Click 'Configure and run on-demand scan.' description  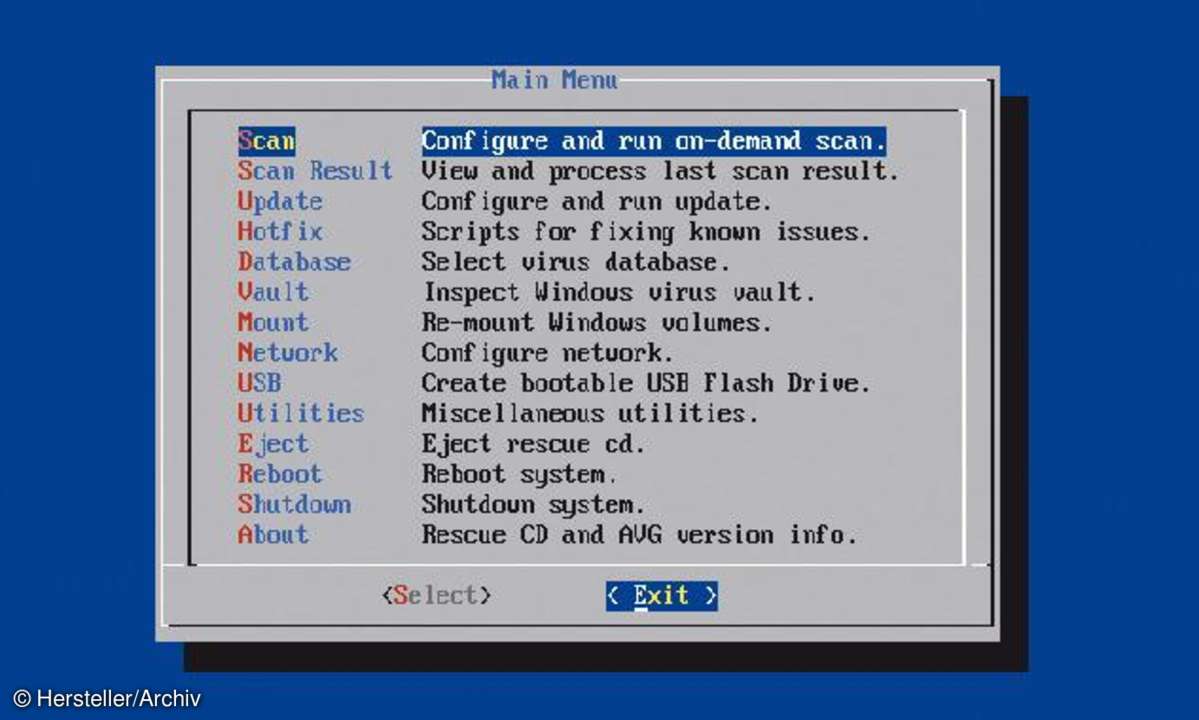(654, 141)
